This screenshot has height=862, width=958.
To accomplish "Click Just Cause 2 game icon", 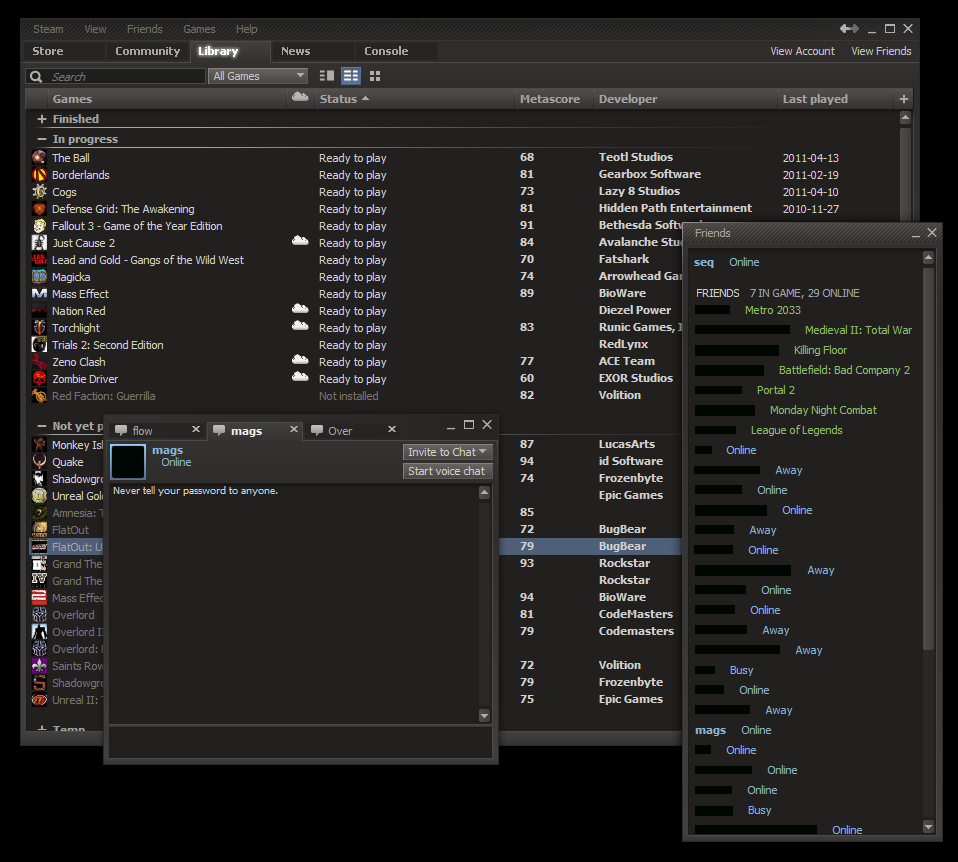I will pos(39,243).
